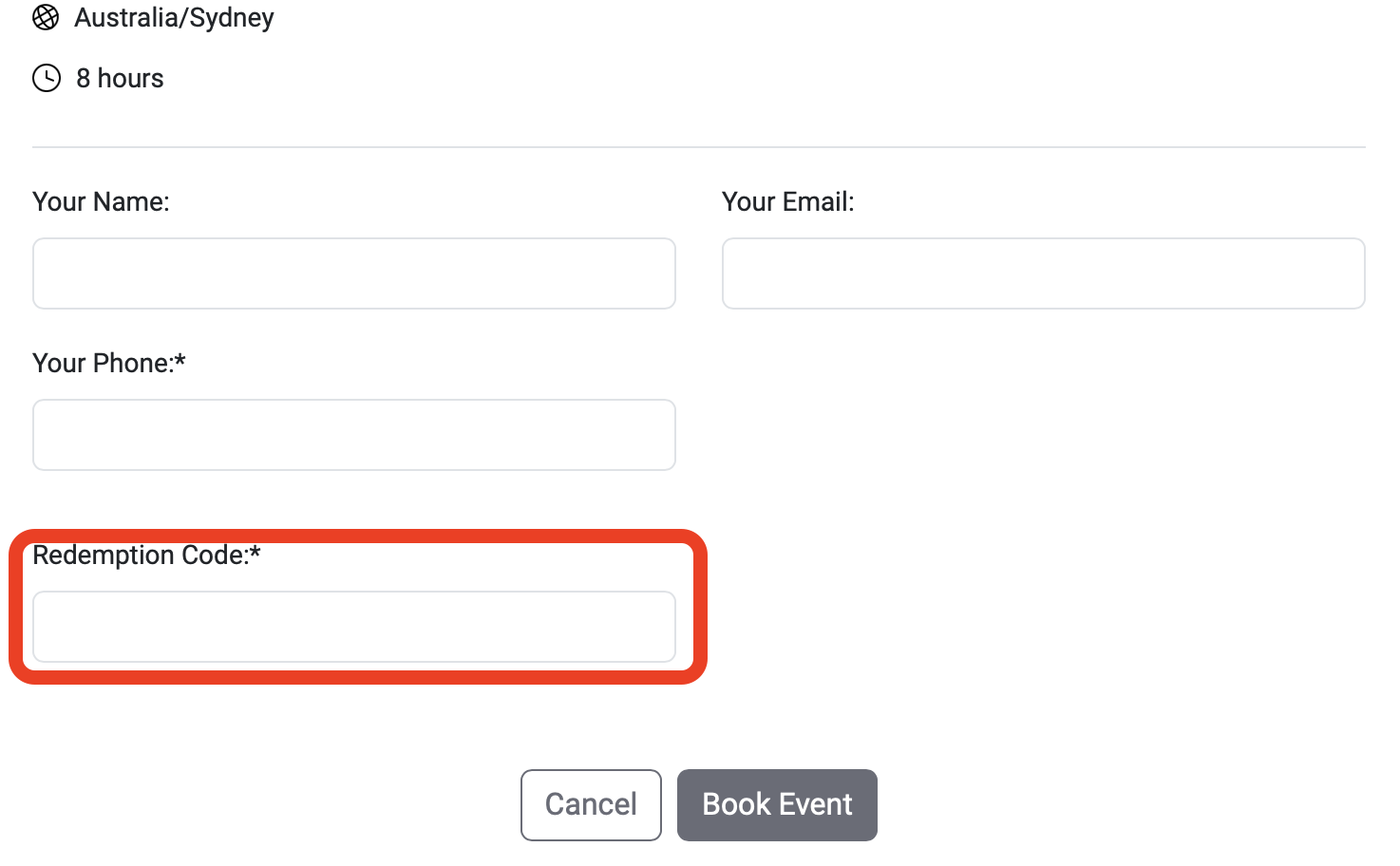Focus the Your Phone input field

(x=354, y=435)
